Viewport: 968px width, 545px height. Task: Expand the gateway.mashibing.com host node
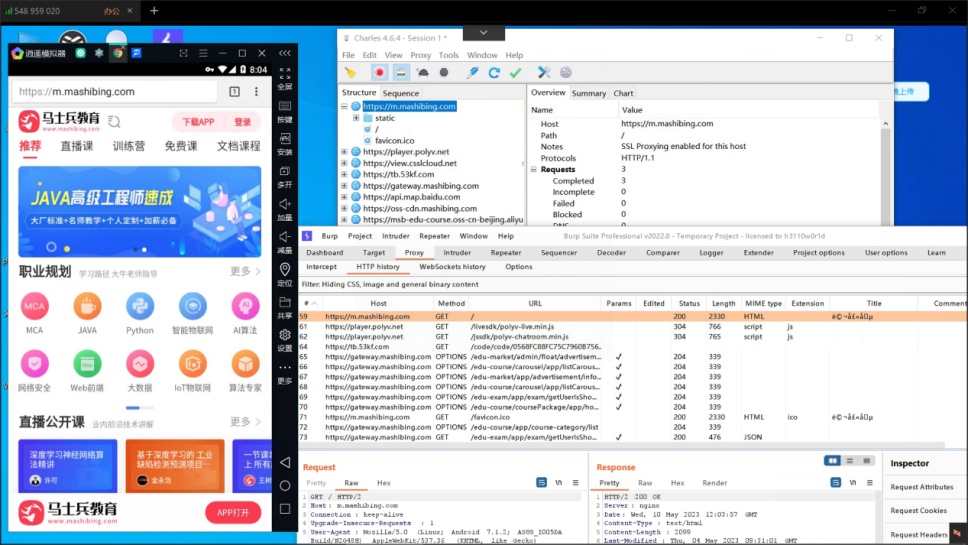pos(344,186)
